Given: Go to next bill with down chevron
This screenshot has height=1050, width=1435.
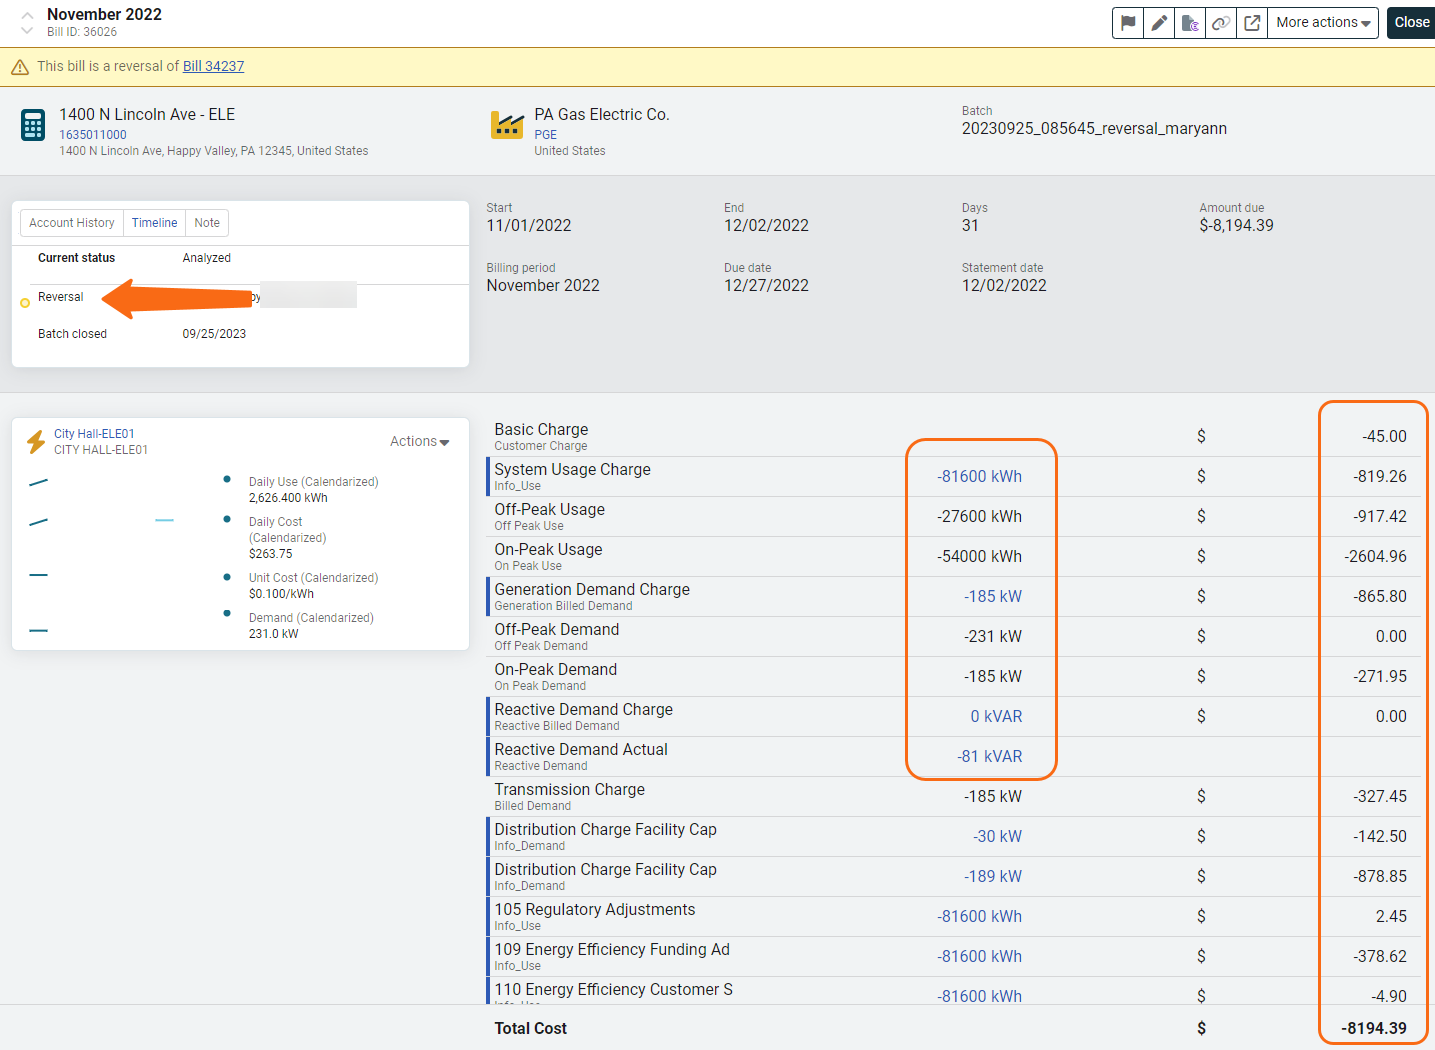Looking at the screenshot, I should (27, 31).
